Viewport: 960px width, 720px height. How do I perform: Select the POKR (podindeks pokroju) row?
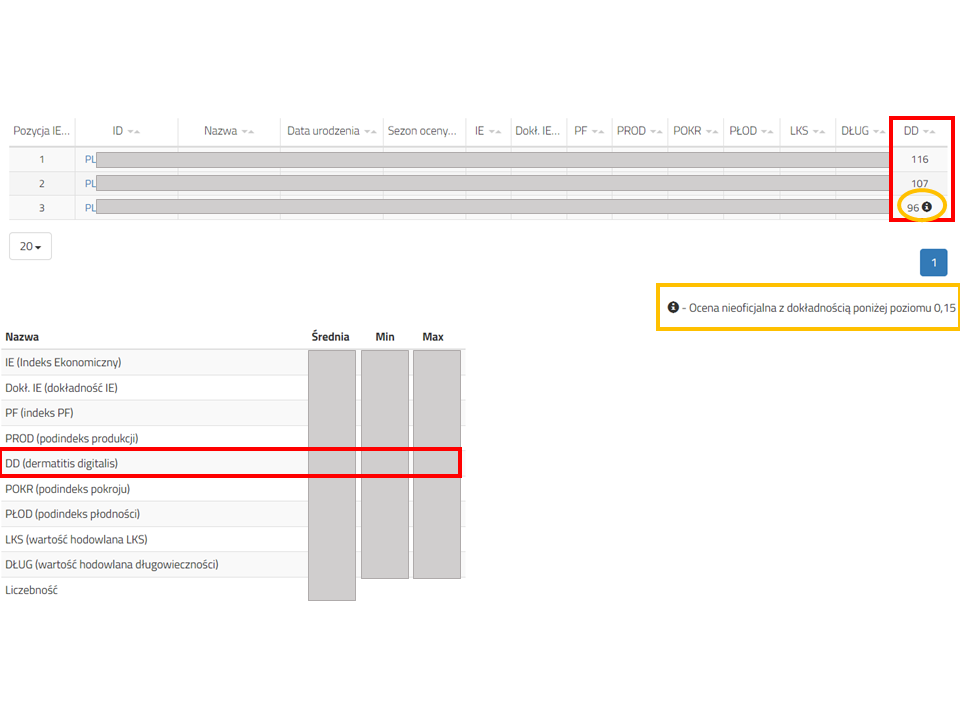click(x=233, y=489)
